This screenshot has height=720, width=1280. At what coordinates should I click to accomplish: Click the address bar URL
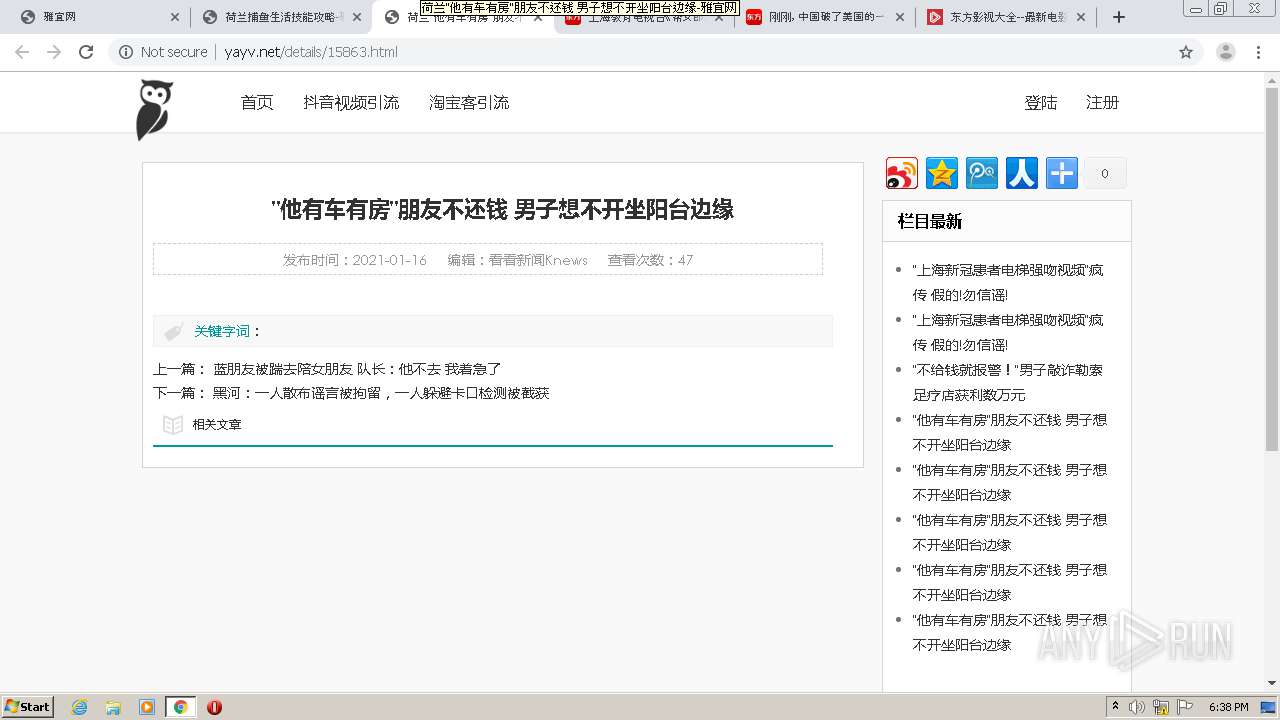(x=311, y=52)
